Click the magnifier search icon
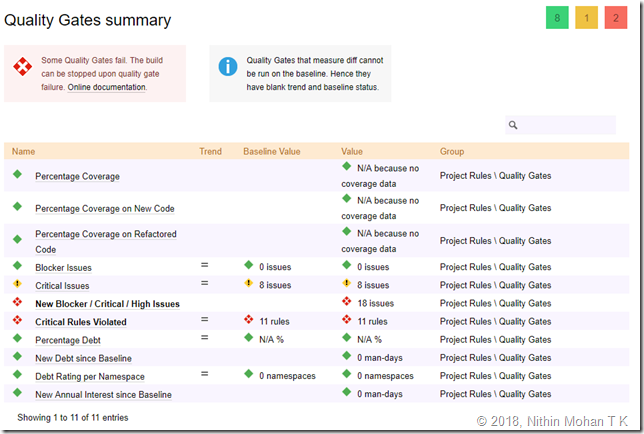The height and width of the screenshot is (434, 644). 513,125
